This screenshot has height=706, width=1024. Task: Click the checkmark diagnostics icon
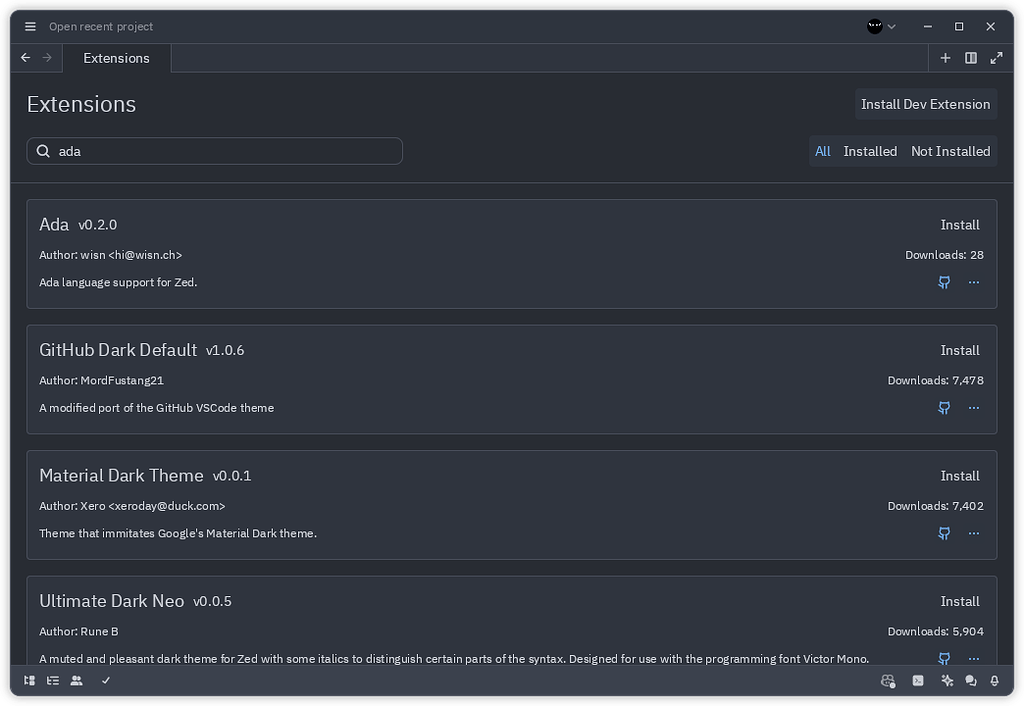106,681
